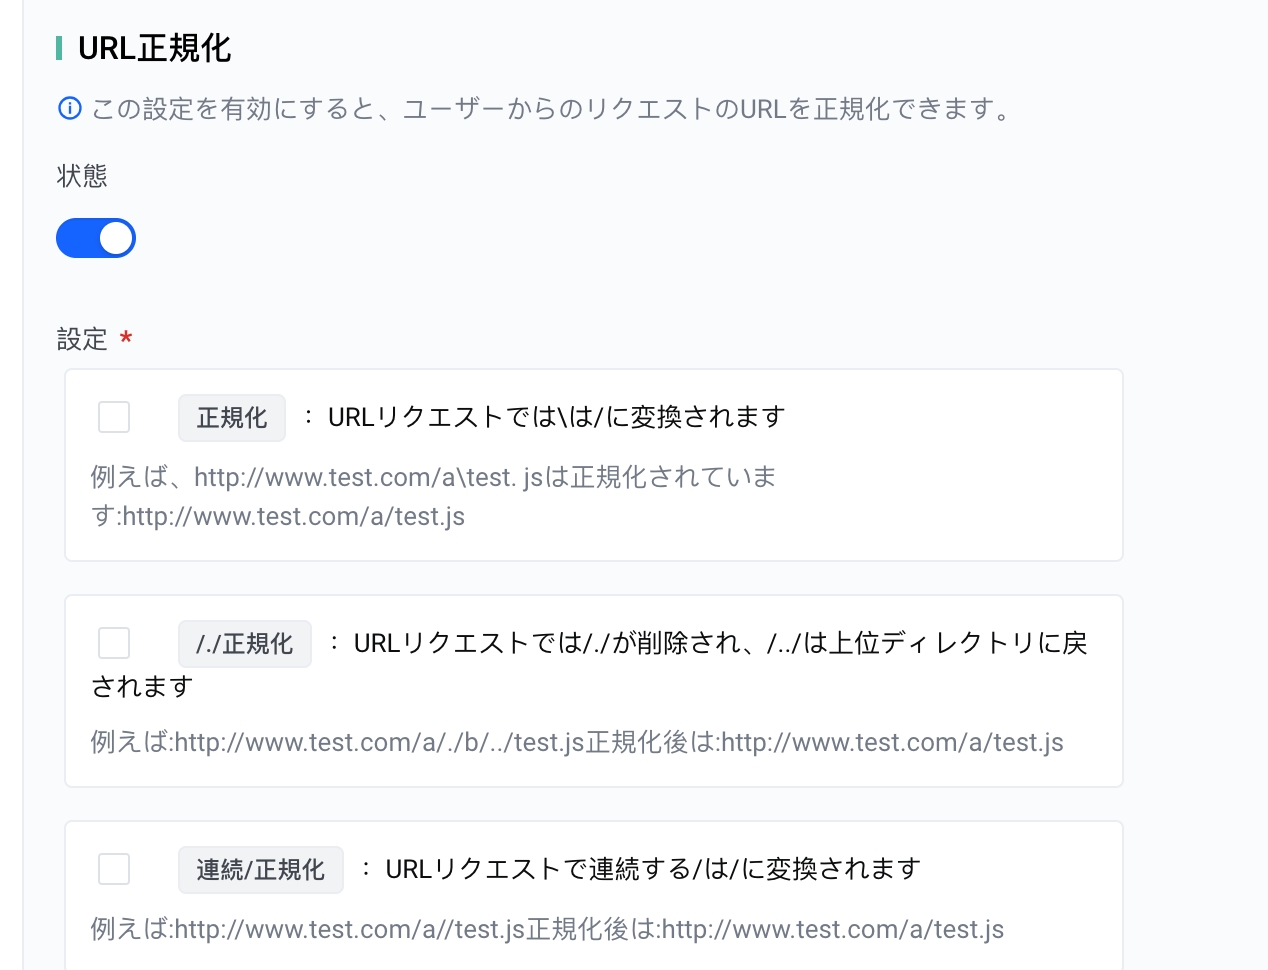Click the 正規化 tag label
The width and height of the screenshot is (1268, 970).
pos(232,418)
